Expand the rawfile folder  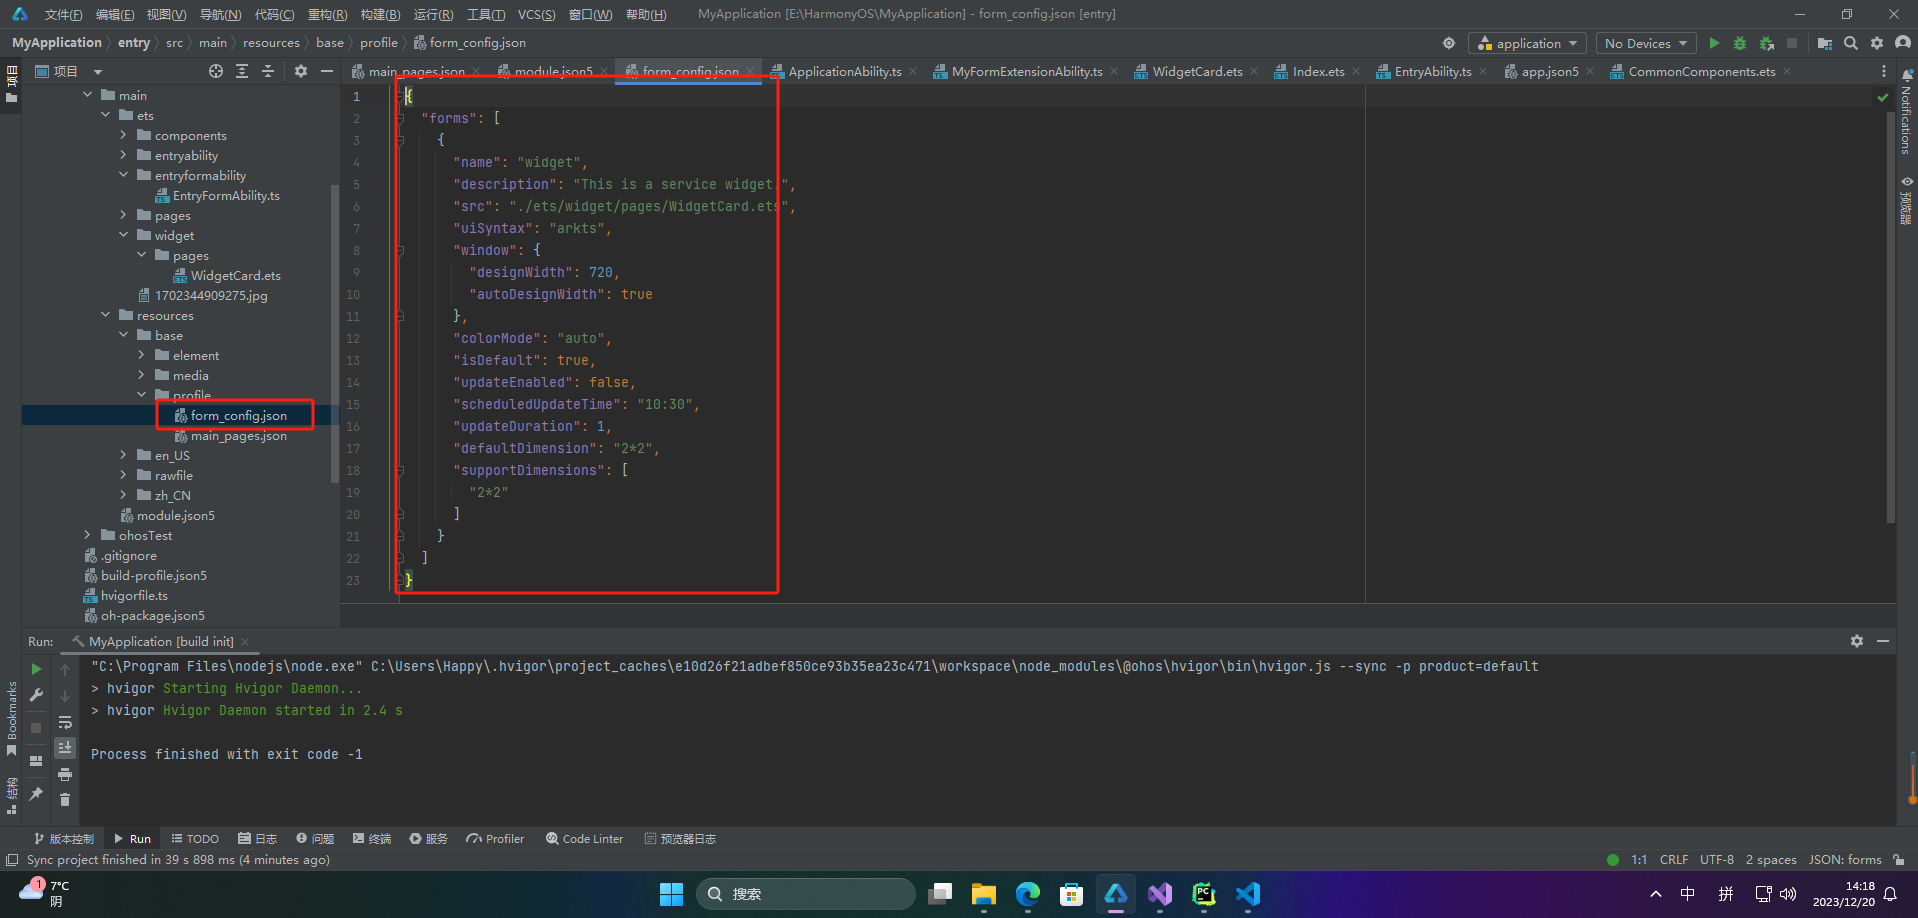(x=124, y=475)
